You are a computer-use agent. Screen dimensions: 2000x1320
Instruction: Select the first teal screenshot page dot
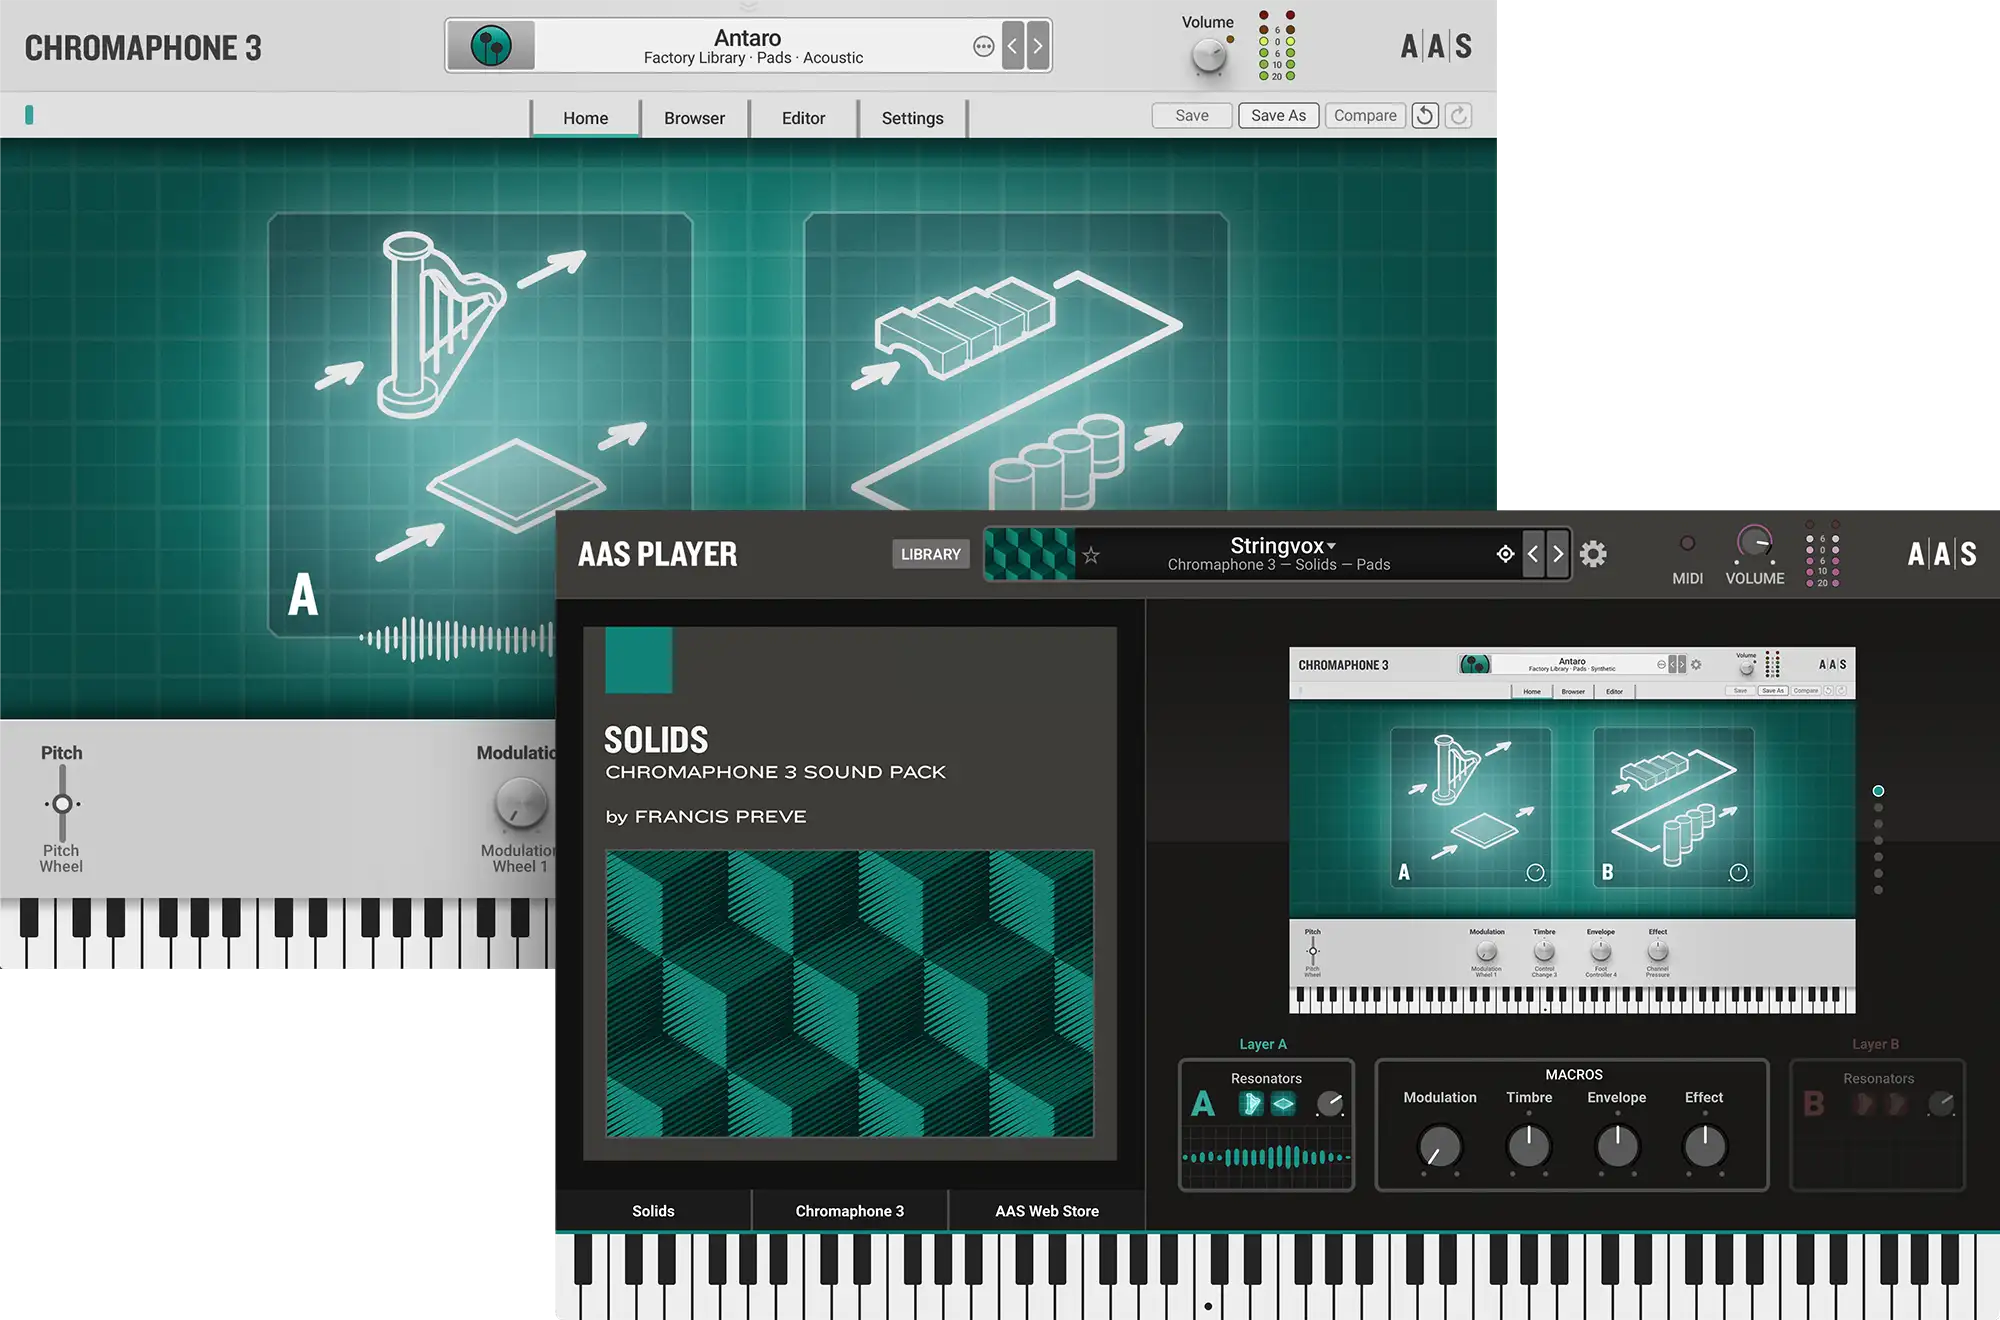1878,791
